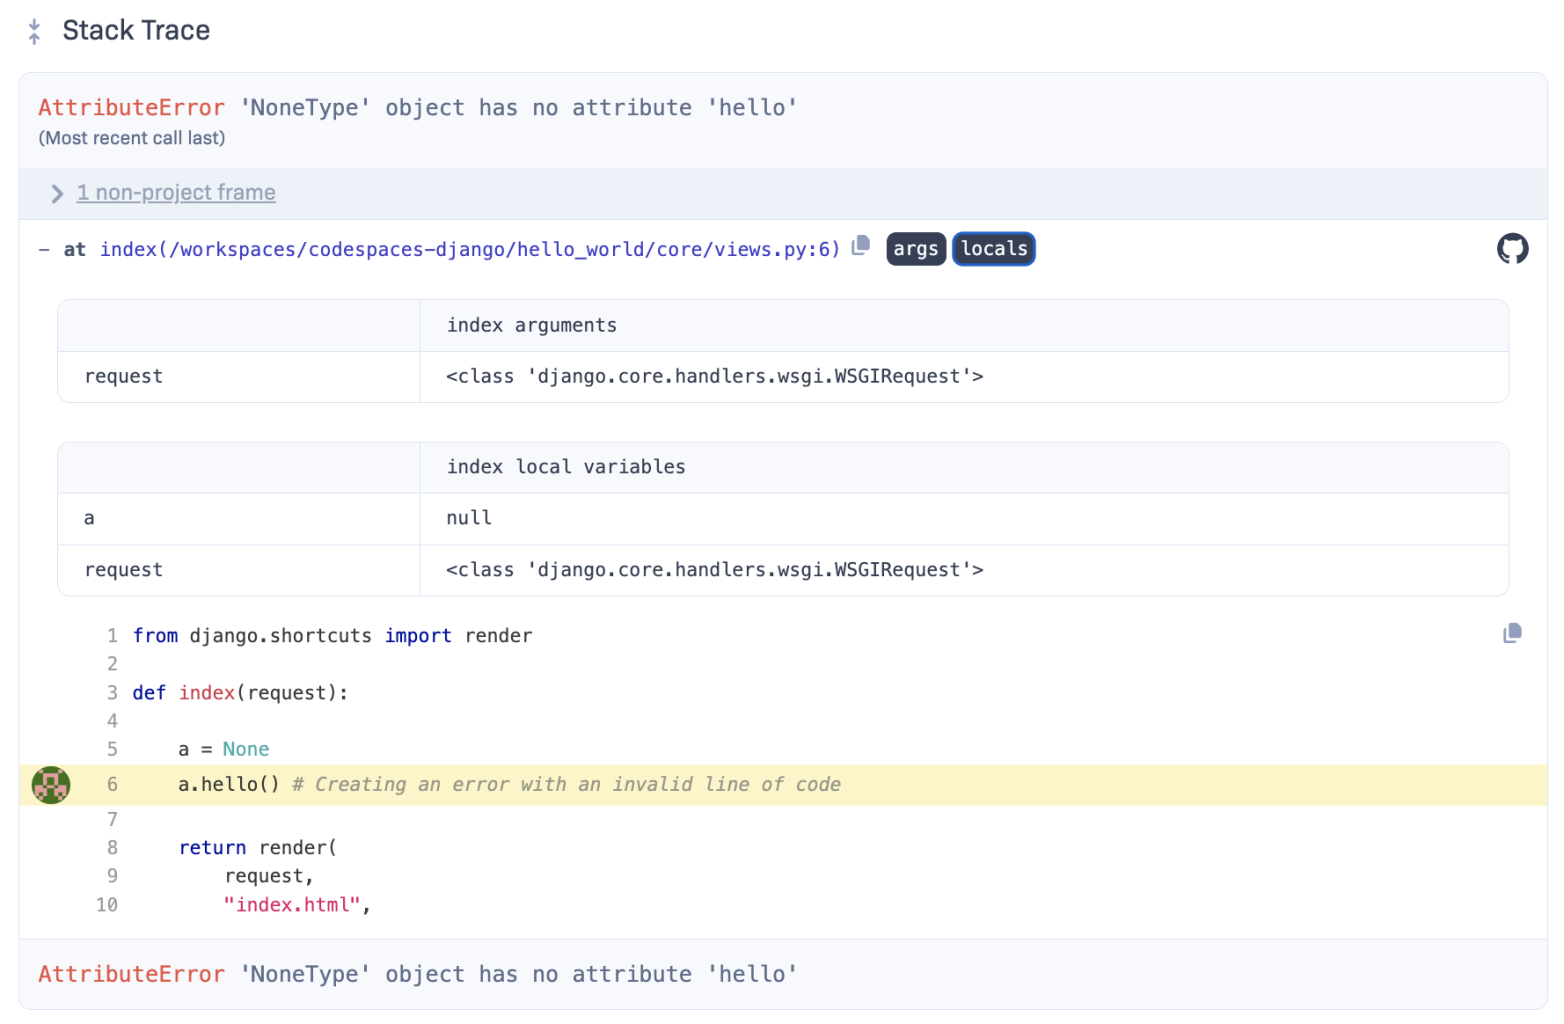Select the WSGIRequest value in the arguments table
Viewport: 1564px width, 1024px height.
pos(715,377)
